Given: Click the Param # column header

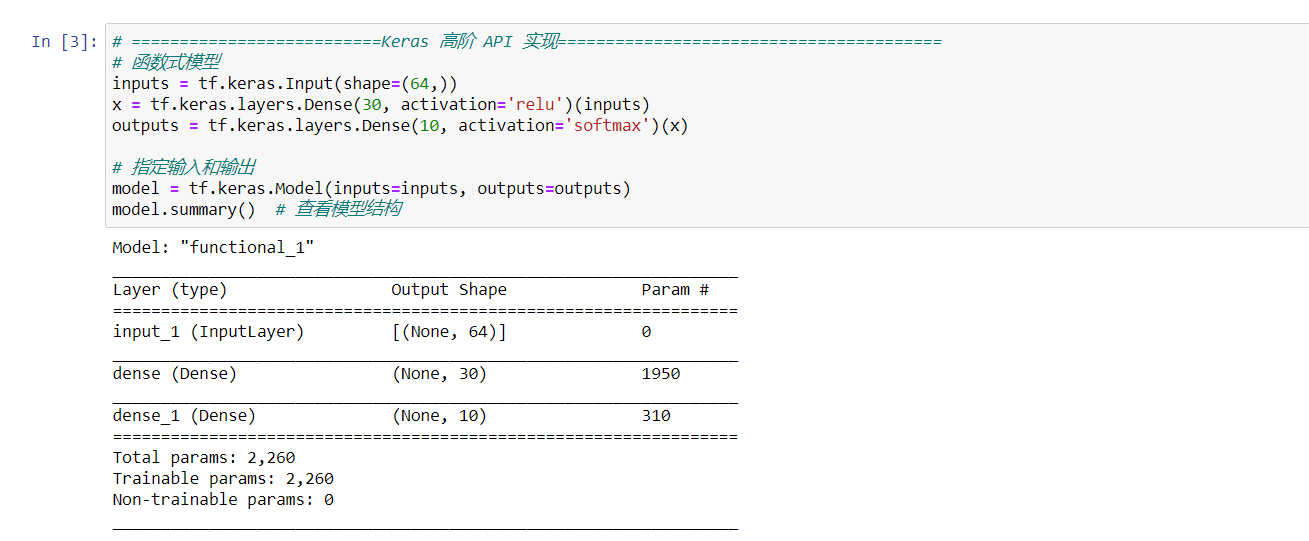Looking at the screenshot, I should (x=675, y=290).
